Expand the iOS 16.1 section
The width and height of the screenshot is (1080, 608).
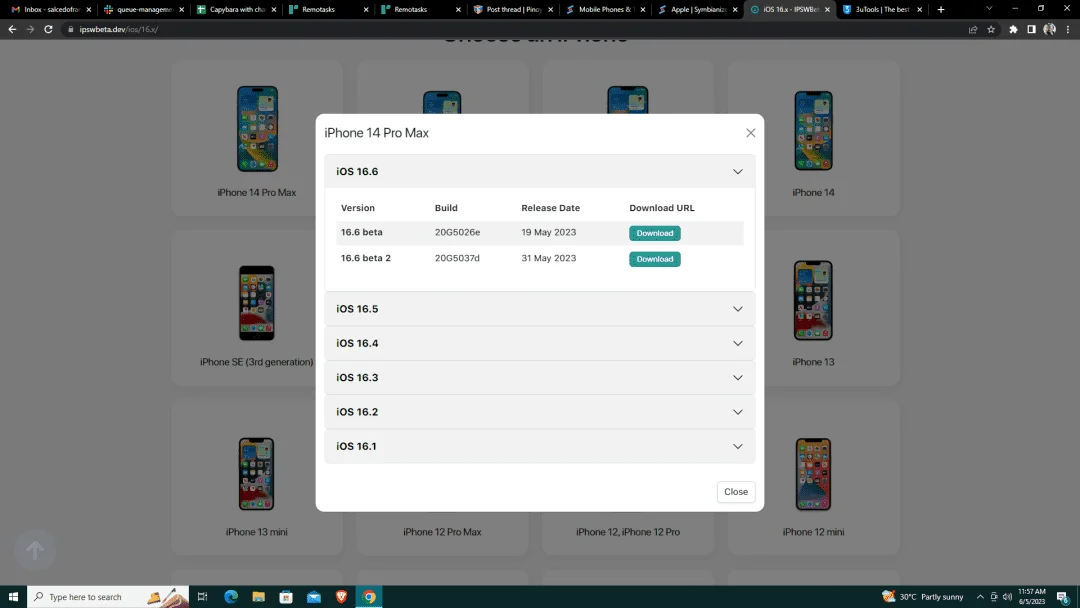point(539,447)
